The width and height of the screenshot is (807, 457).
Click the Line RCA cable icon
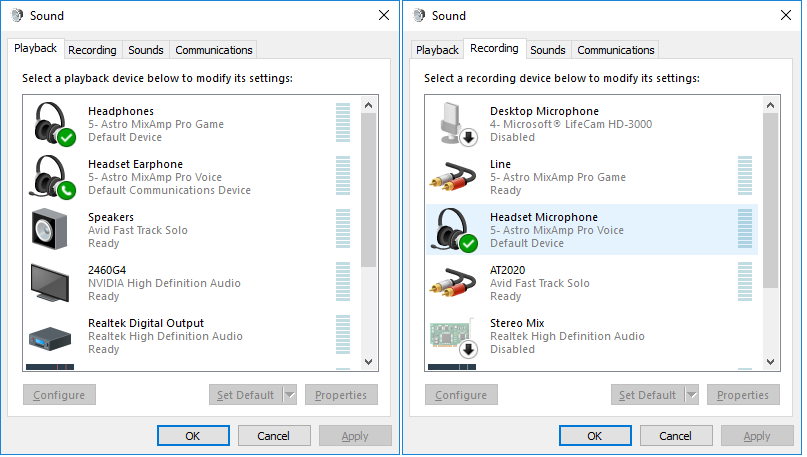[453, 178]
